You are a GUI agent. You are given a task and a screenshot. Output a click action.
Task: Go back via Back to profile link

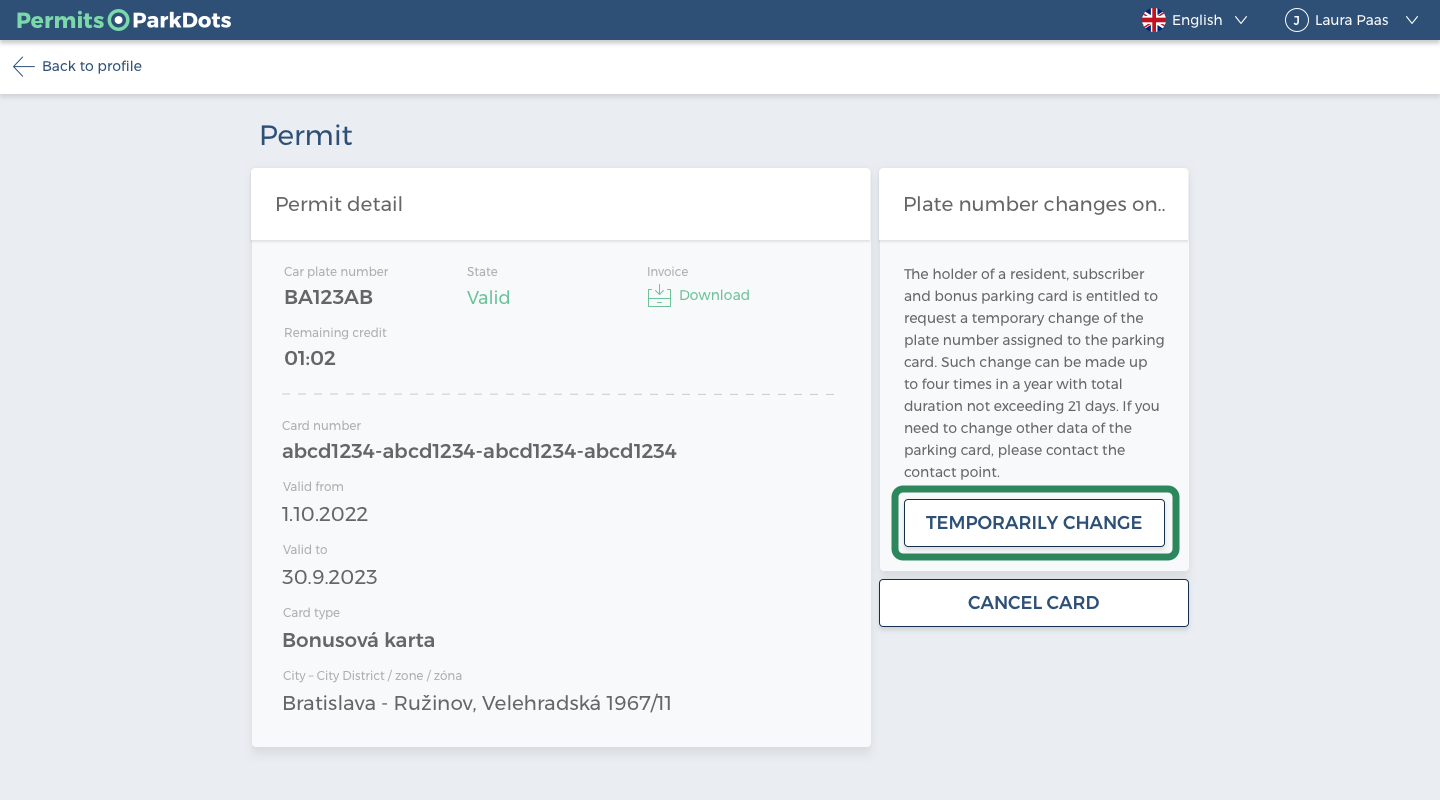click(92, 66)
